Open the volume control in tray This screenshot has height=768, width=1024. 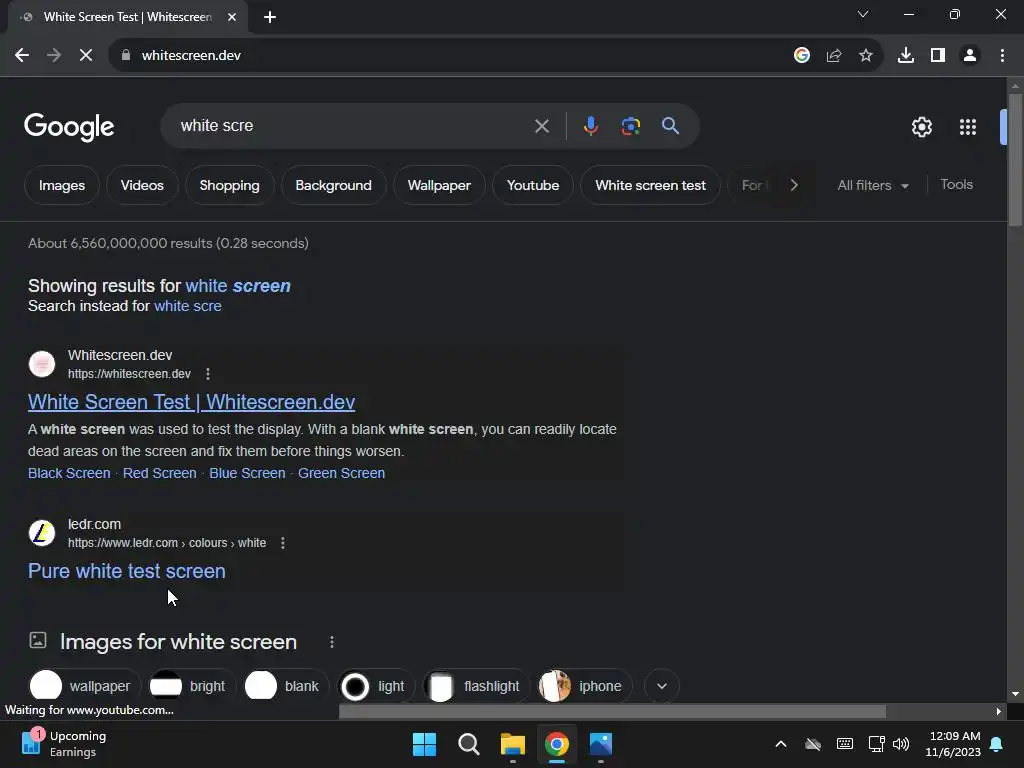click(901, 744)
